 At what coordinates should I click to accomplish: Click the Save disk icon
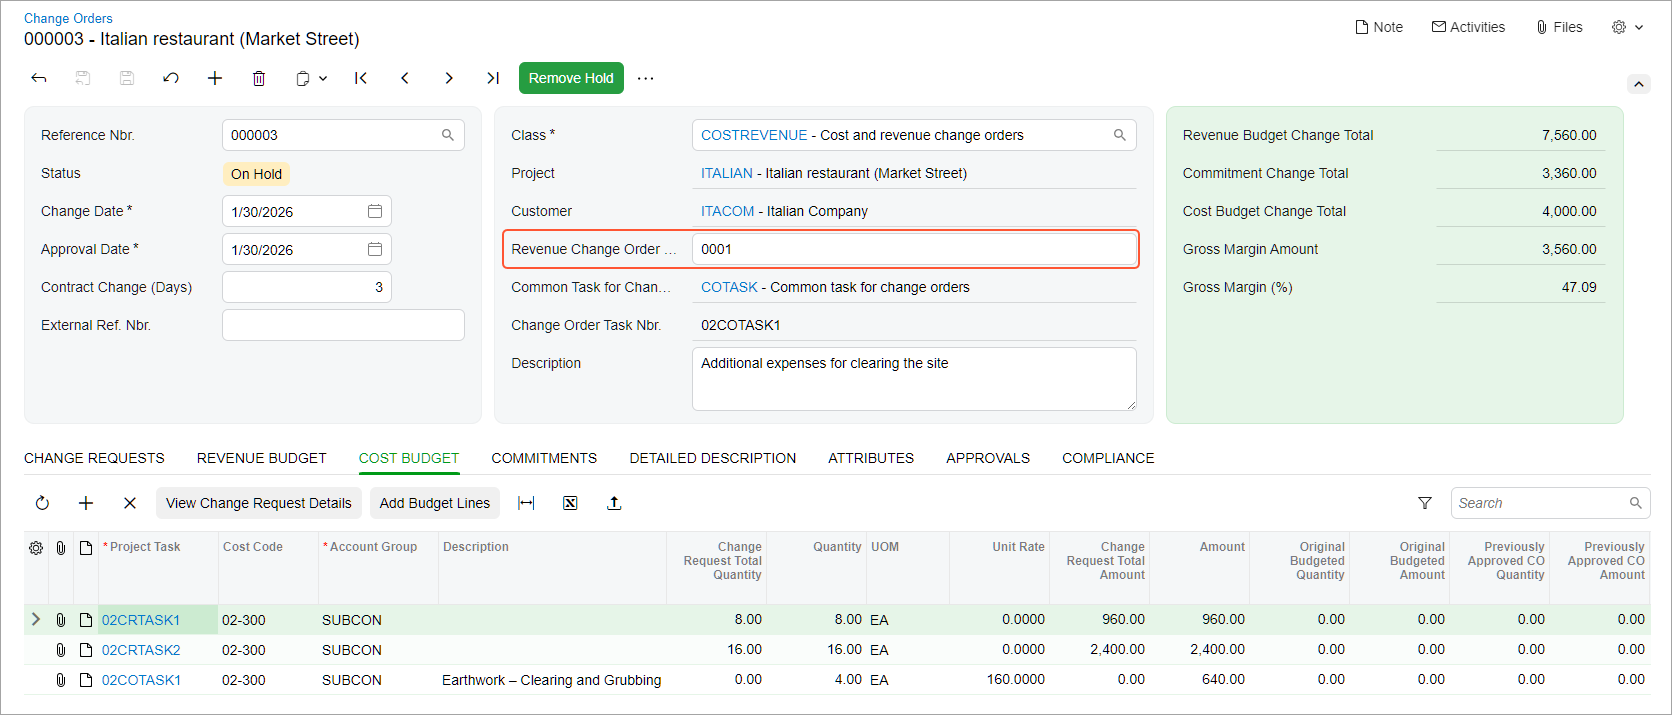pos(127,78)
